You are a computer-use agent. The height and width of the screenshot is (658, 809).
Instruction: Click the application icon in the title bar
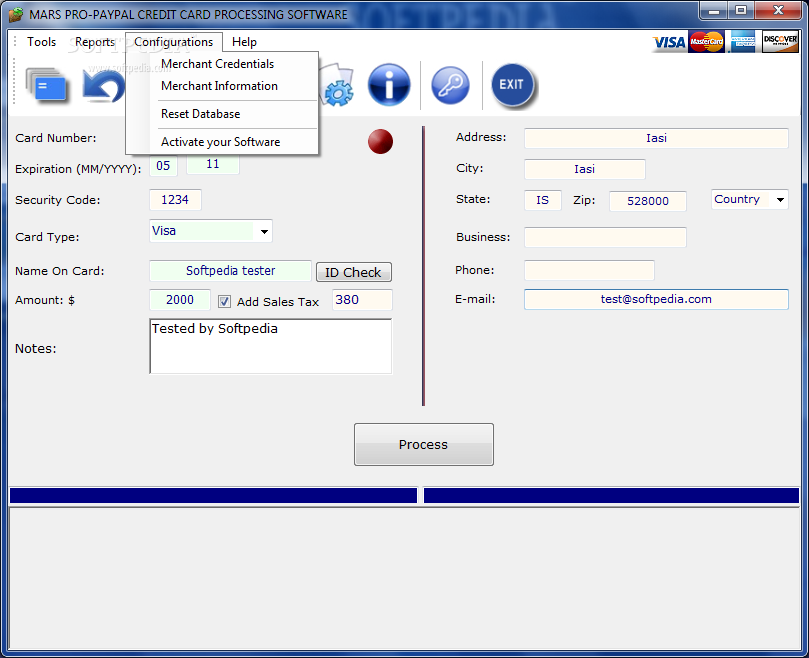pyautogui.click(x=15, y=14)
